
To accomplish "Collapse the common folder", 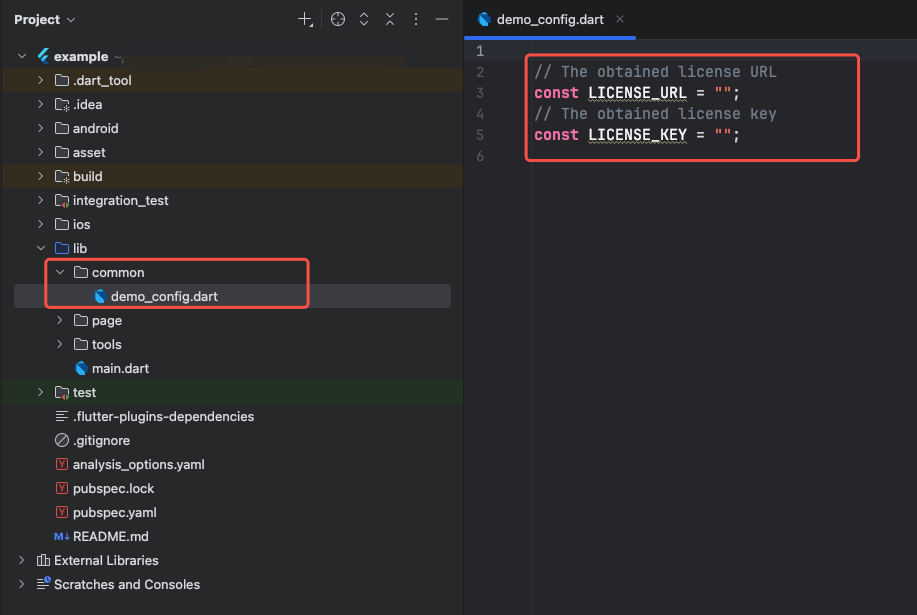I will 60,272.
